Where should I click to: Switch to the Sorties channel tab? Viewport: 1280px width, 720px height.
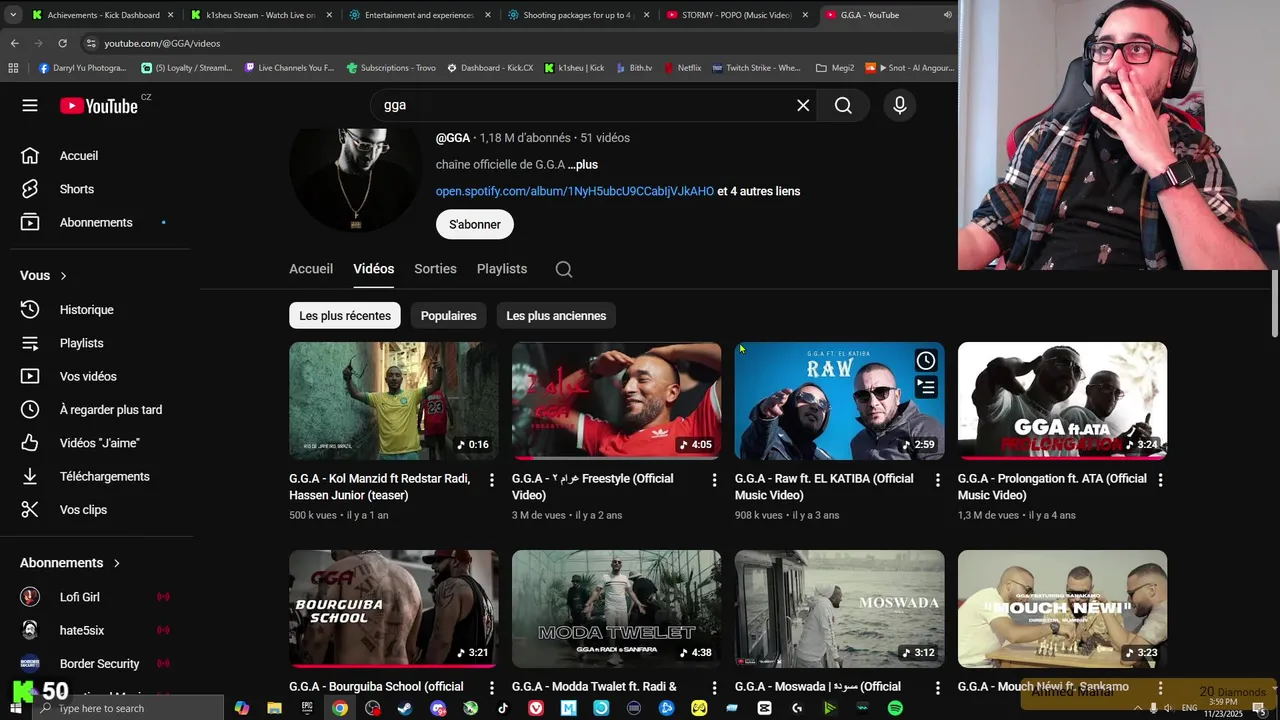[435, 269]
